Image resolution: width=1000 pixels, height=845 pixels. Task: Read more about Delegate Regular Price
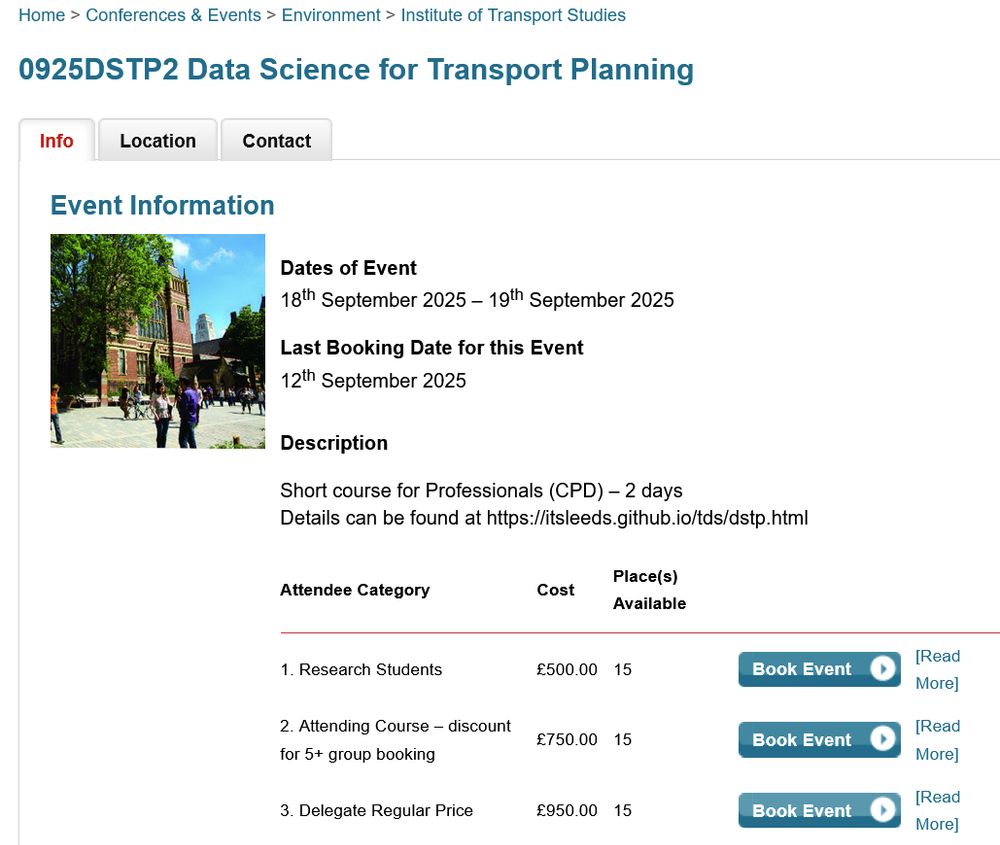[938, 811]
